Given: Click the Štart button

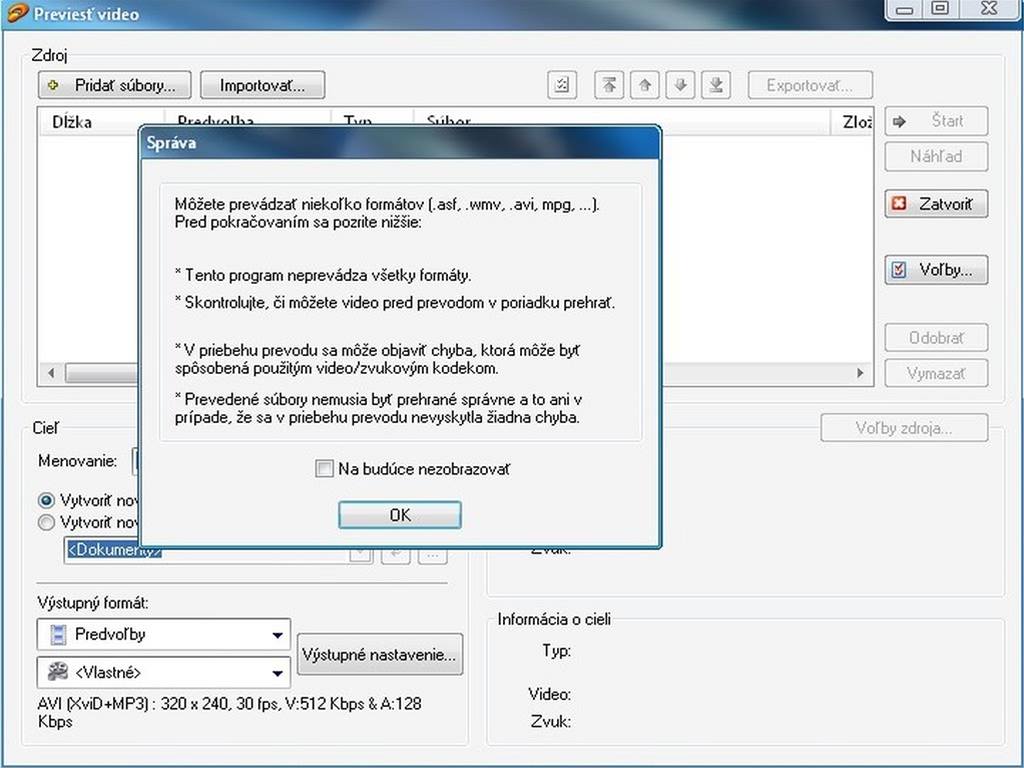Looking at the screenshot, I should click(x=936, y=121).
